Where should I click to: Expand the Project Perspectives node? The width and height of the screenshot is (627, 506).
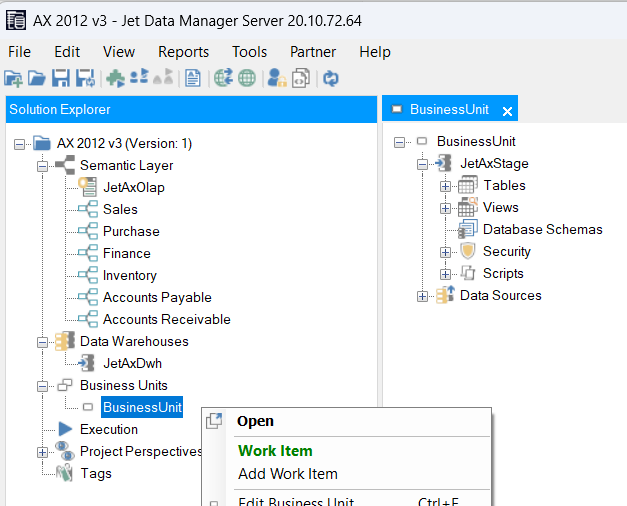pyautogui.click(x=42, y=452)
